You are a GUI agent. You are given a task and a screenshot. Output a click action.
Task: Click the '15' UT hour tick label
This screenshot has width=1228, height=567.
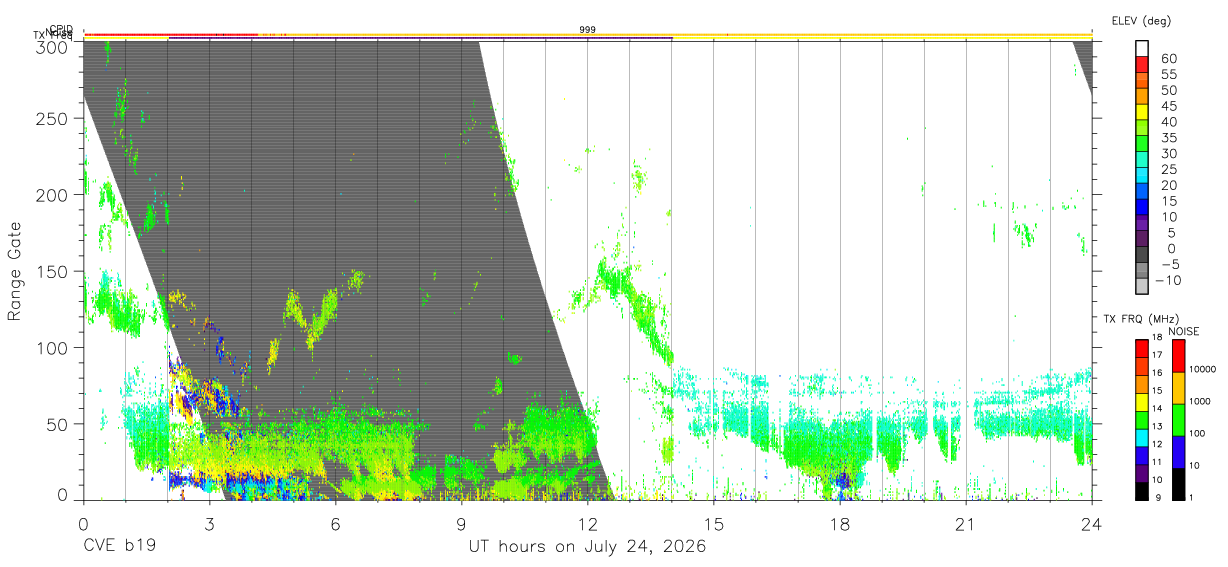pos(713,524)
